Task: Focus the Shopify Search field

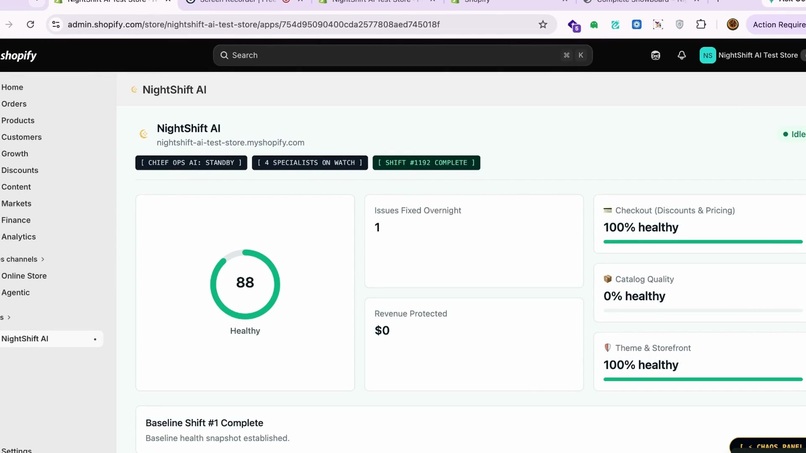Action: 402,55
